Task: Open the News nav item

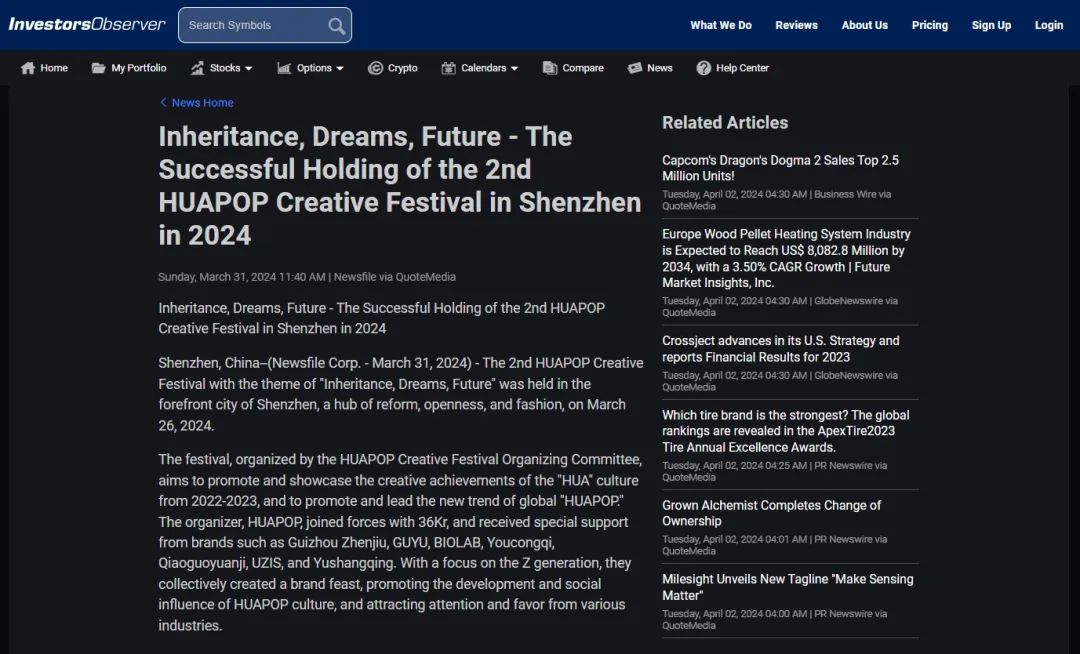Action: 650,67
